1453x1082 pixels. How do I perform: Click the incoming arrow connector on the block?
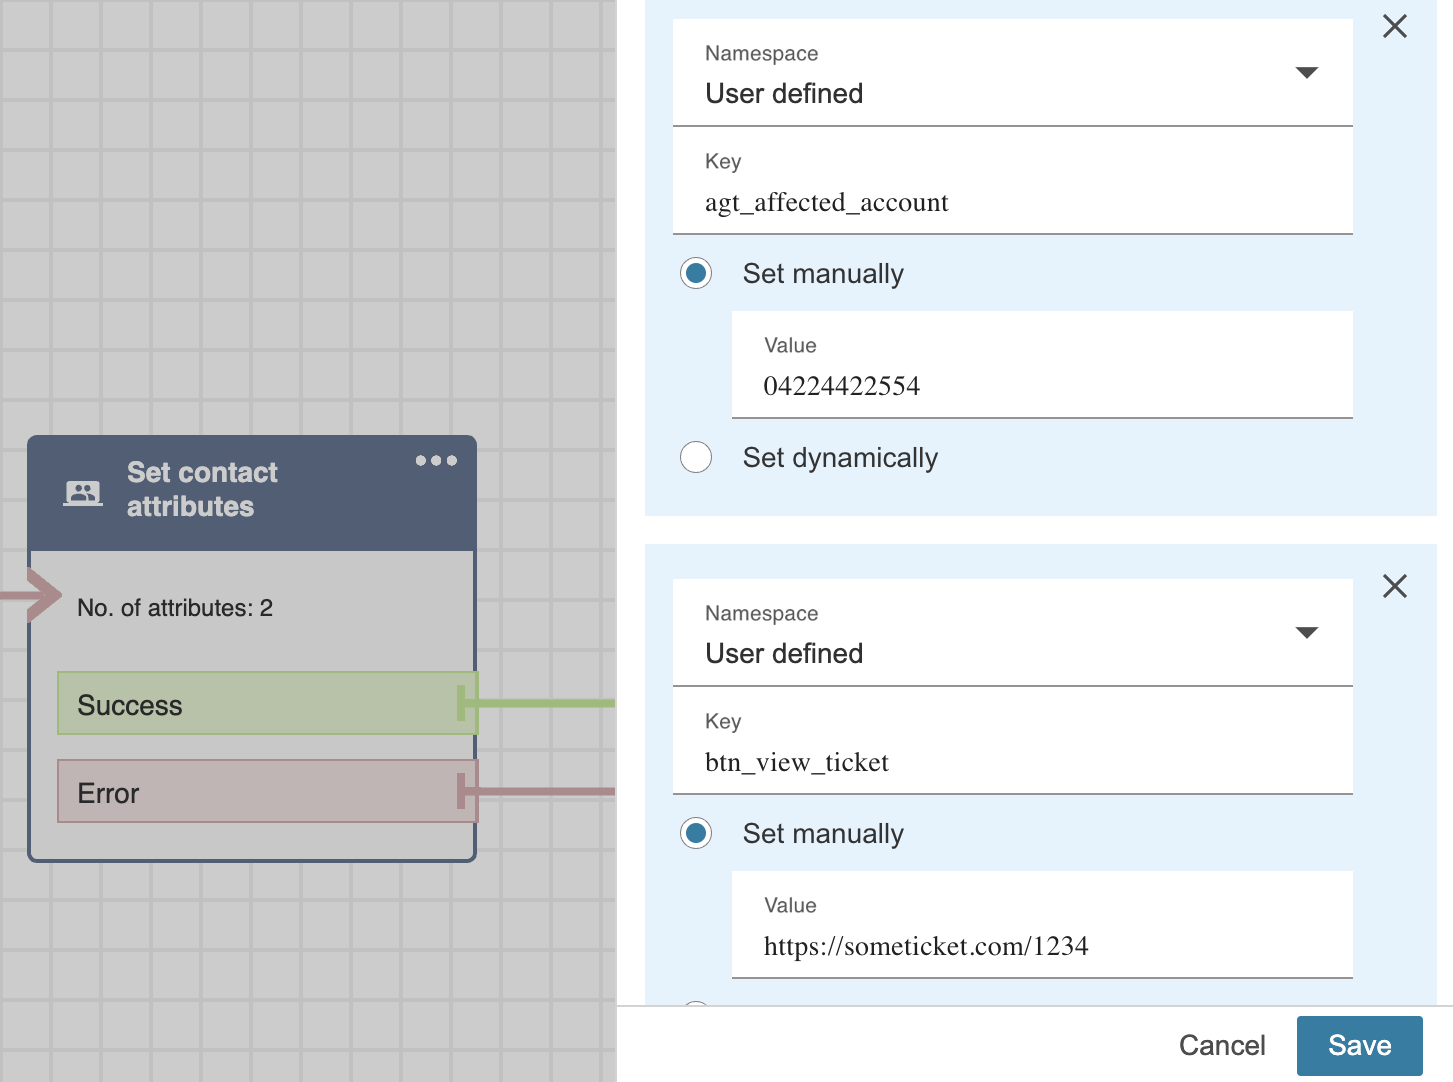pyautogui.click(x=40, y=596)
